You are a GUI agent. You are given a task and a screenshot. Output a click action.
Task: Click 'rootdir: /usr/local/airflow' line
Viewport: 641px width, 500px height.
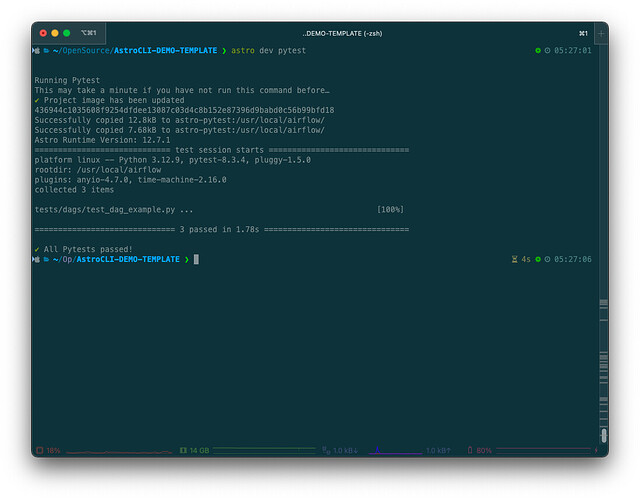pyautogui.click(x=98, y=170)
